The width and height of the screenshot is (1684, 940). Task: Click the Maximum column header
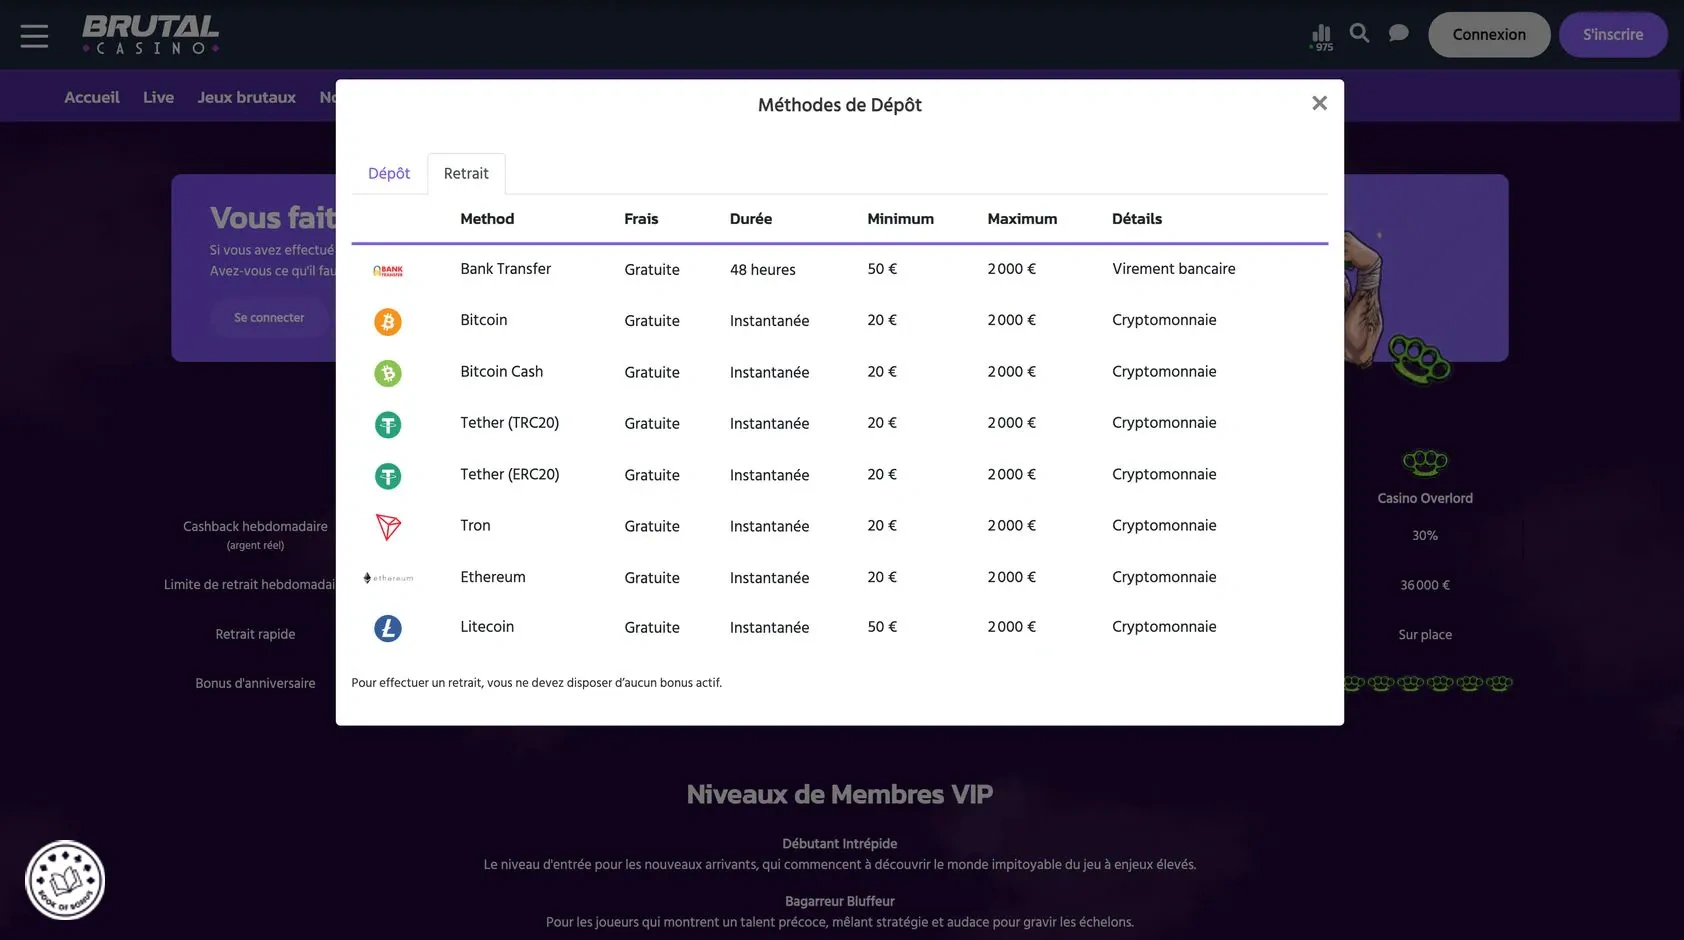(1022, 218)
